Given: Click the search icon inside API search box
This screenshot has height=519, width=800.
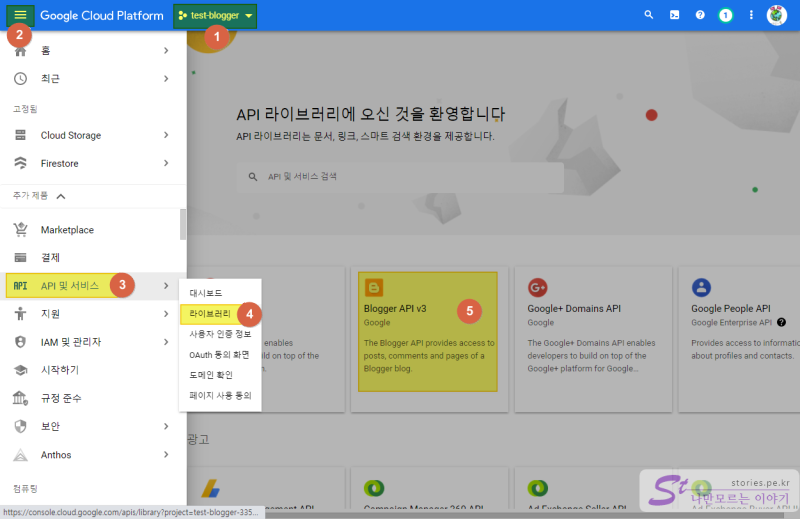Looking at the screenshot, I should (x=253, y=177).
